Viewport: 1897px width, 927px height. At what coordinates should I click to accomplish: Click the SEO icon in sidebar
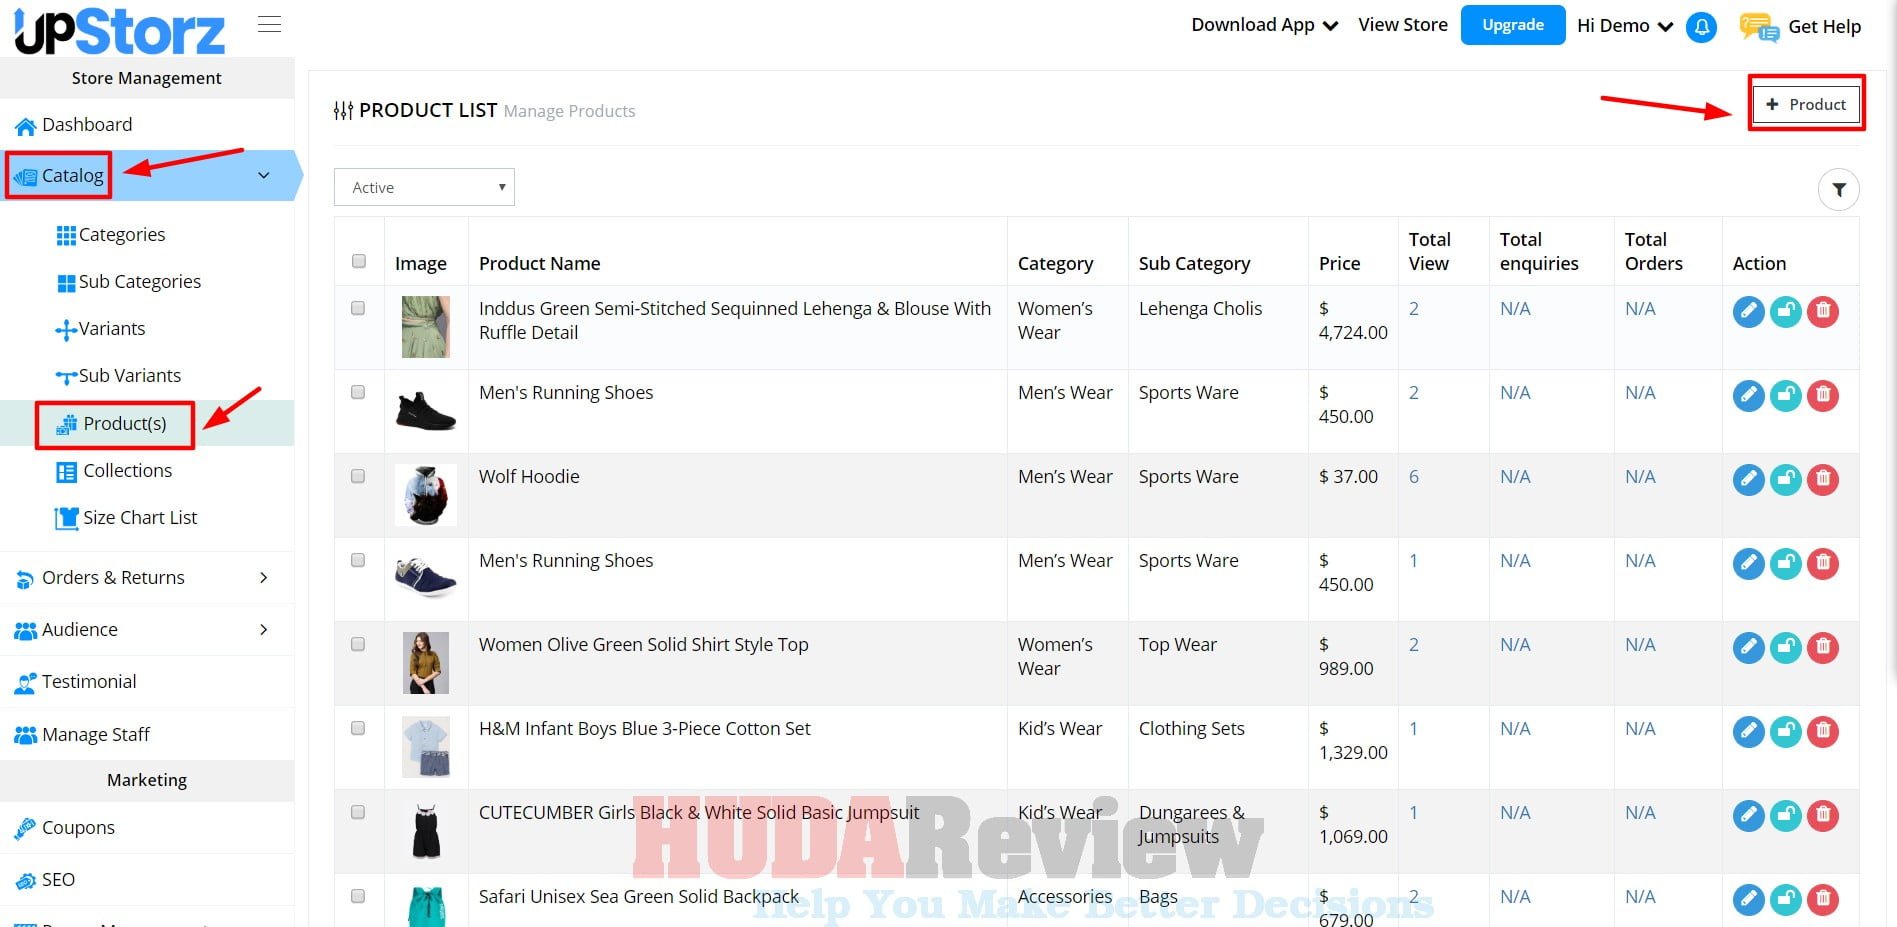[x=25, y=881]
